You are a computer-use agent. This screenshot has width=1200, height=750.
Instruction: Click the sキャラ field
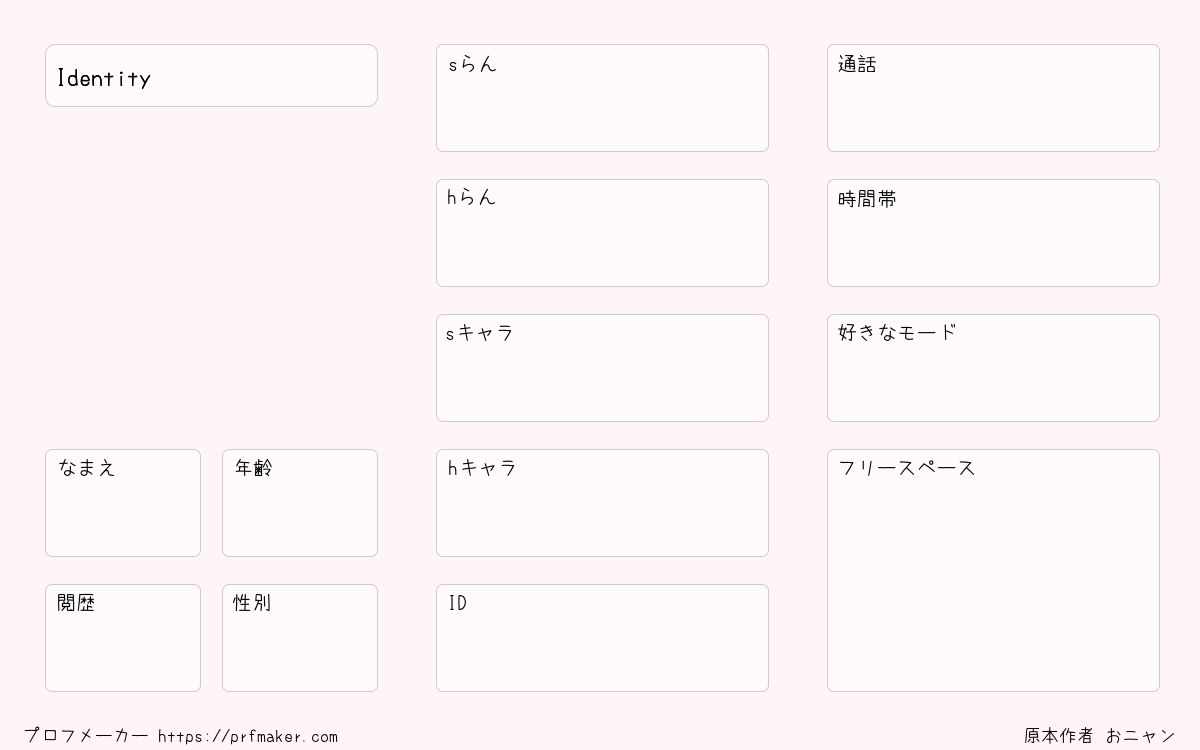pos(602,368)
